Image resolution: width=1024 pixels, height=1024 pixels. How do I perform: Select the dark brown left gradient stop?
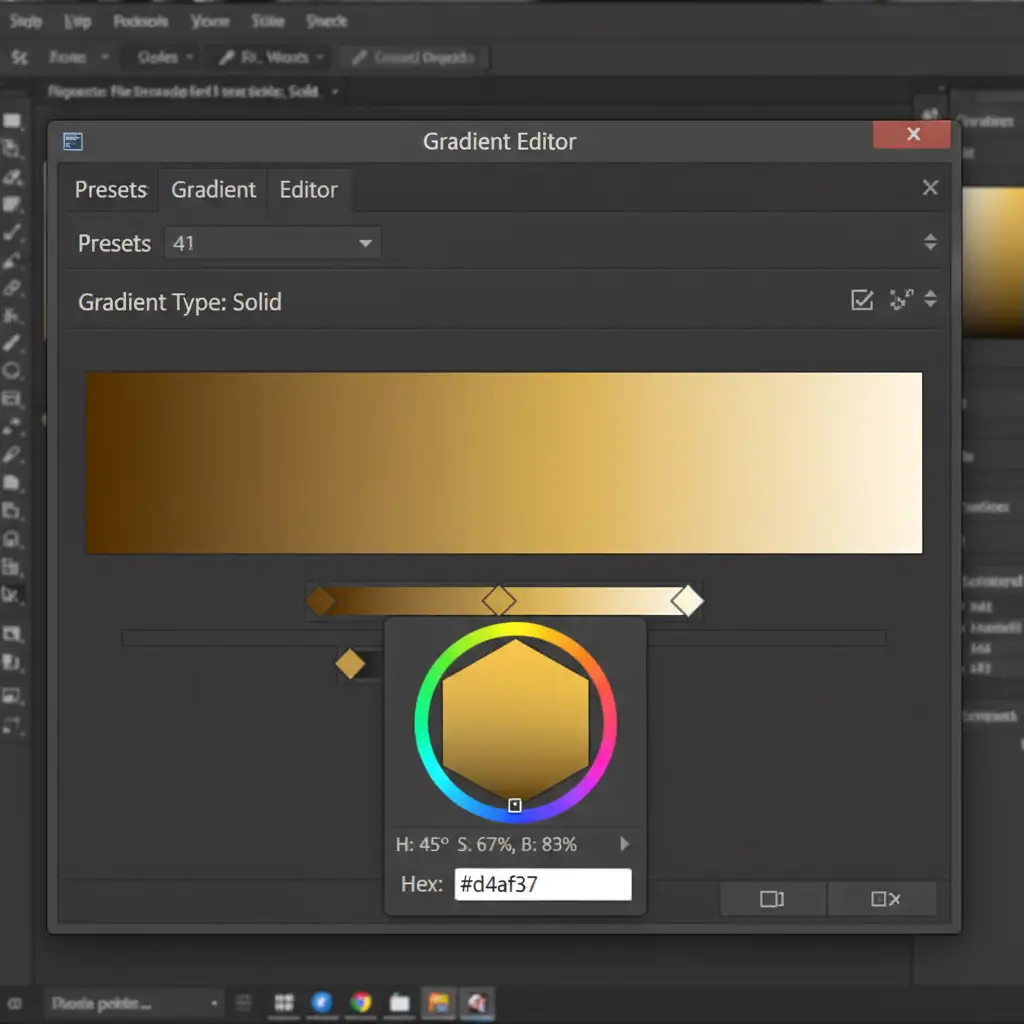(320, 601)
